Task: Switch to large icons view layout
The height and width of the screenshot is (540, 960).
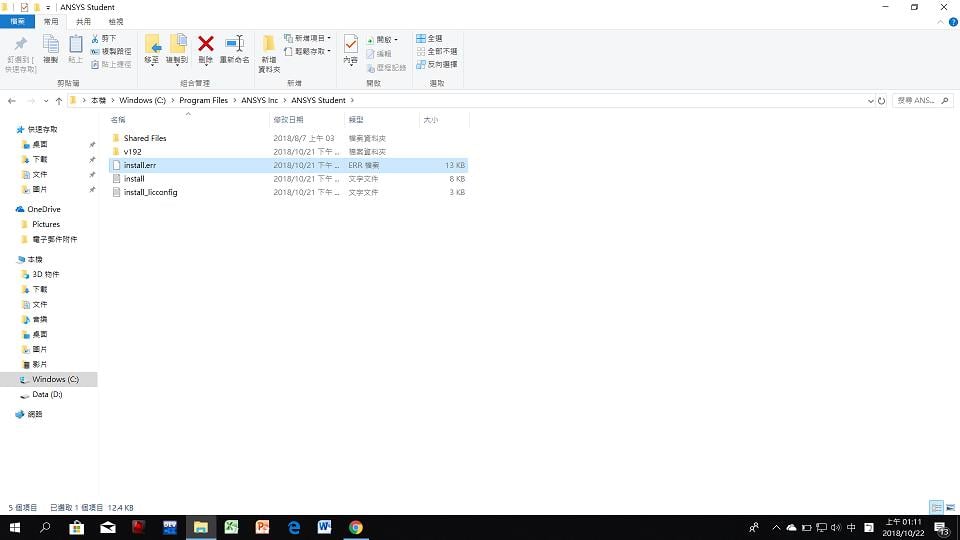Action: (x=950, y=508)
